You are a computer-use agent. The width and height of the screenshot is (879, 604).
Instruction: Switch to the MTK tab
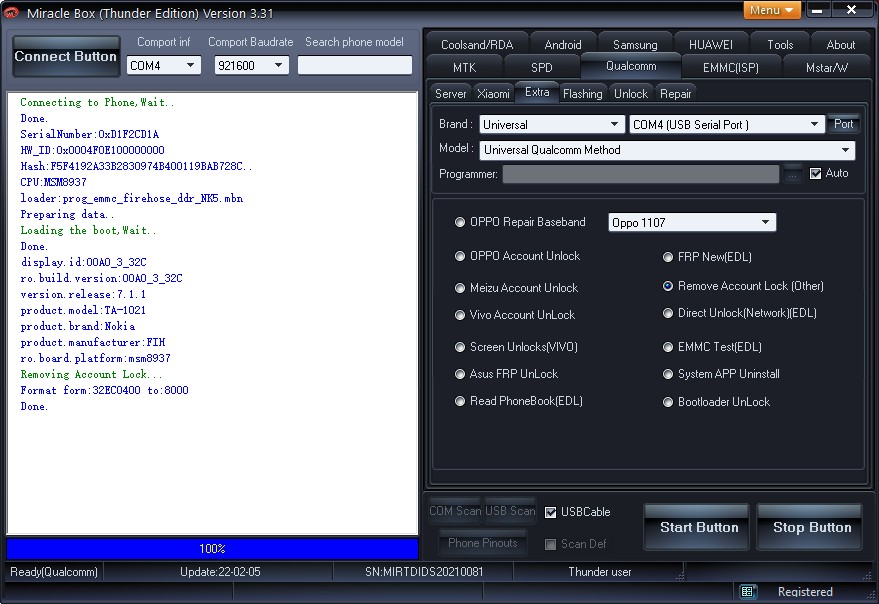pyautogui.click(x=464, y=68)
